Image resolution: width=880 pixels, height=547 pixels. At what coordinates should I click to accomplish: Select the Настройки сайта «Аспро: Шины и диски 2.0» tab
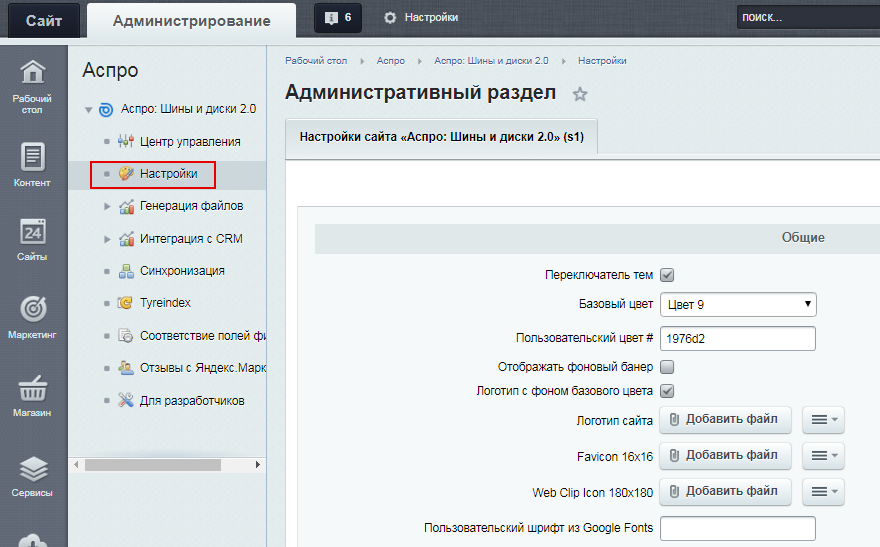pos(442,136)
